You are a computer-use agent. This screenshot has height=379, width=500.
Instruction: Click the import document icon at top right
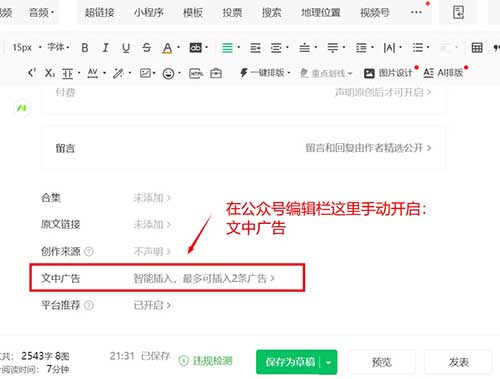pyautogui.click(x=458, y=12)
